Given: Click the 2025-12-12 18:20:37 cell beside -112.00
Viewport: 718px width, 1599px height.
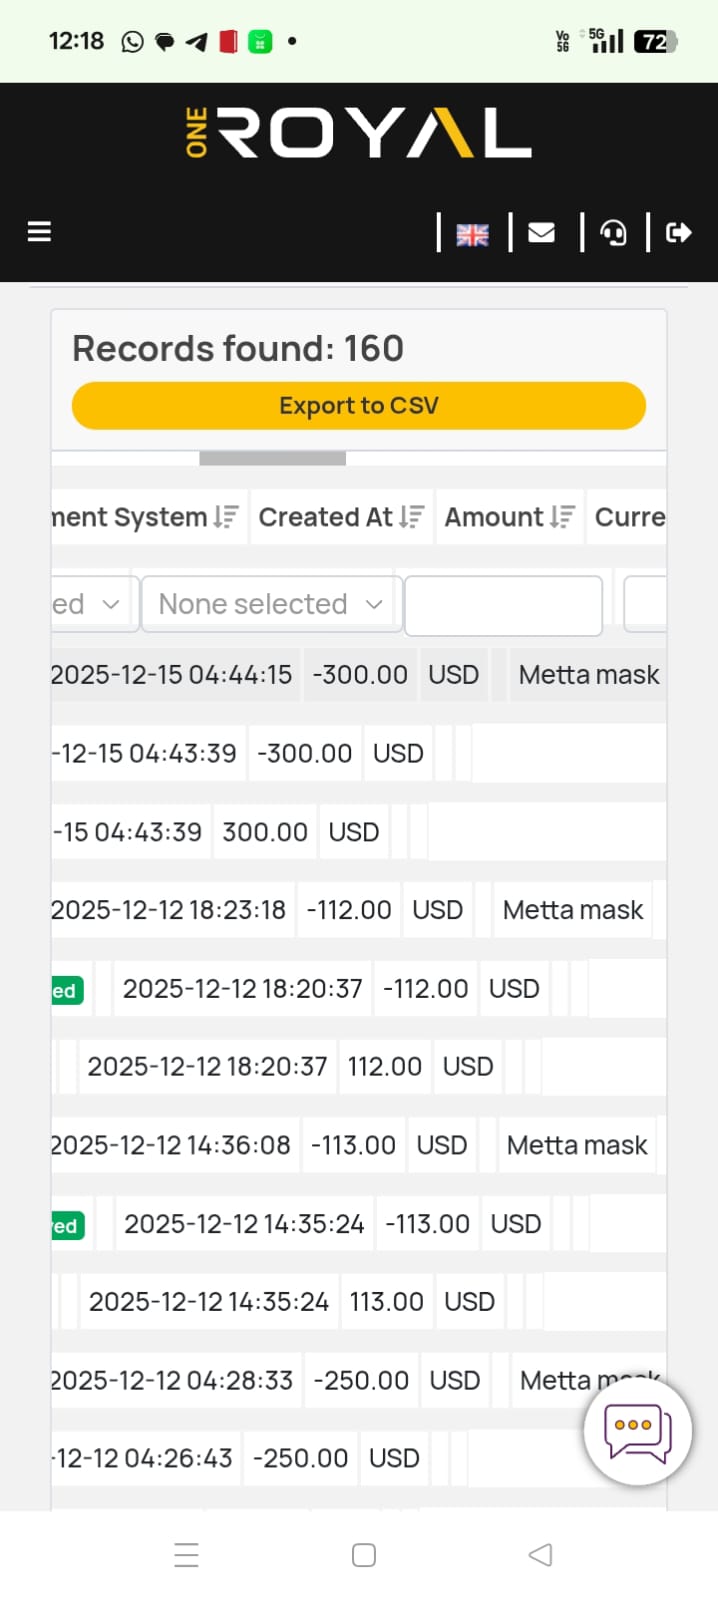Looking at the screenshot, I should (243, 989).
